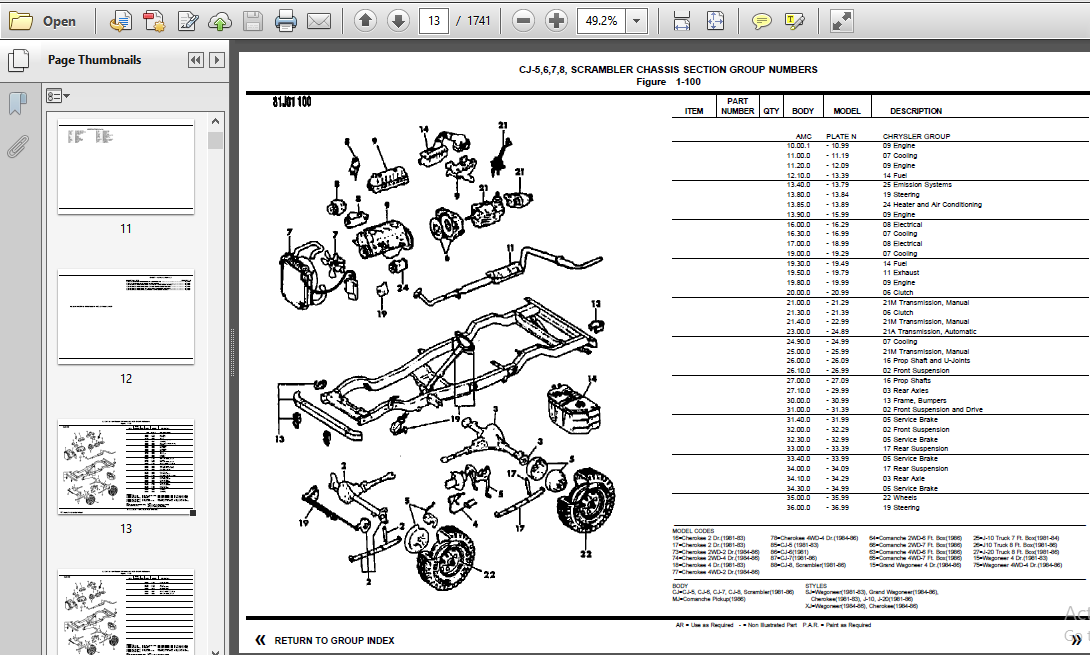Go to previous page arrow

(365, 21)
